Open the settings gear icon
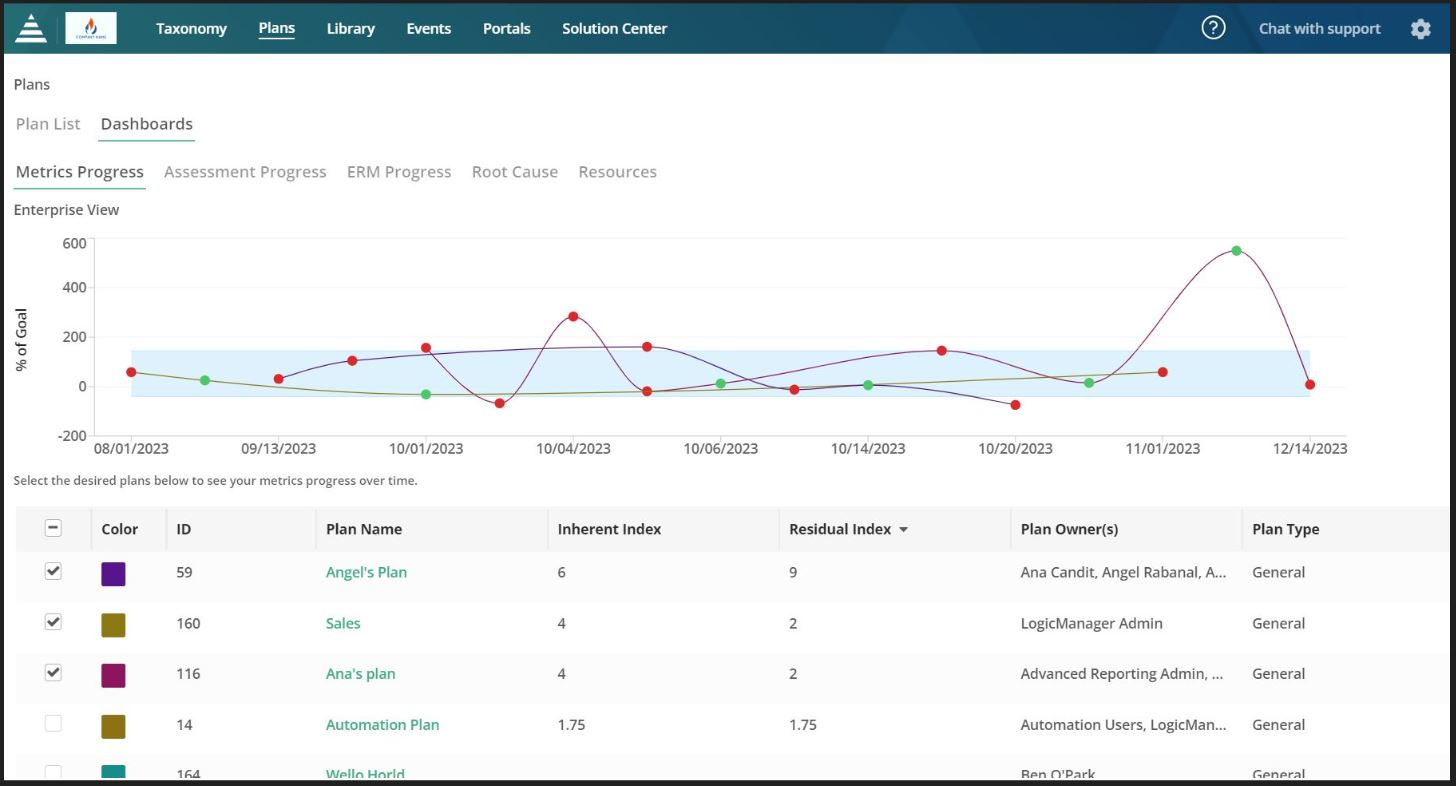 pyautogui.click(x=1420, y=29)
